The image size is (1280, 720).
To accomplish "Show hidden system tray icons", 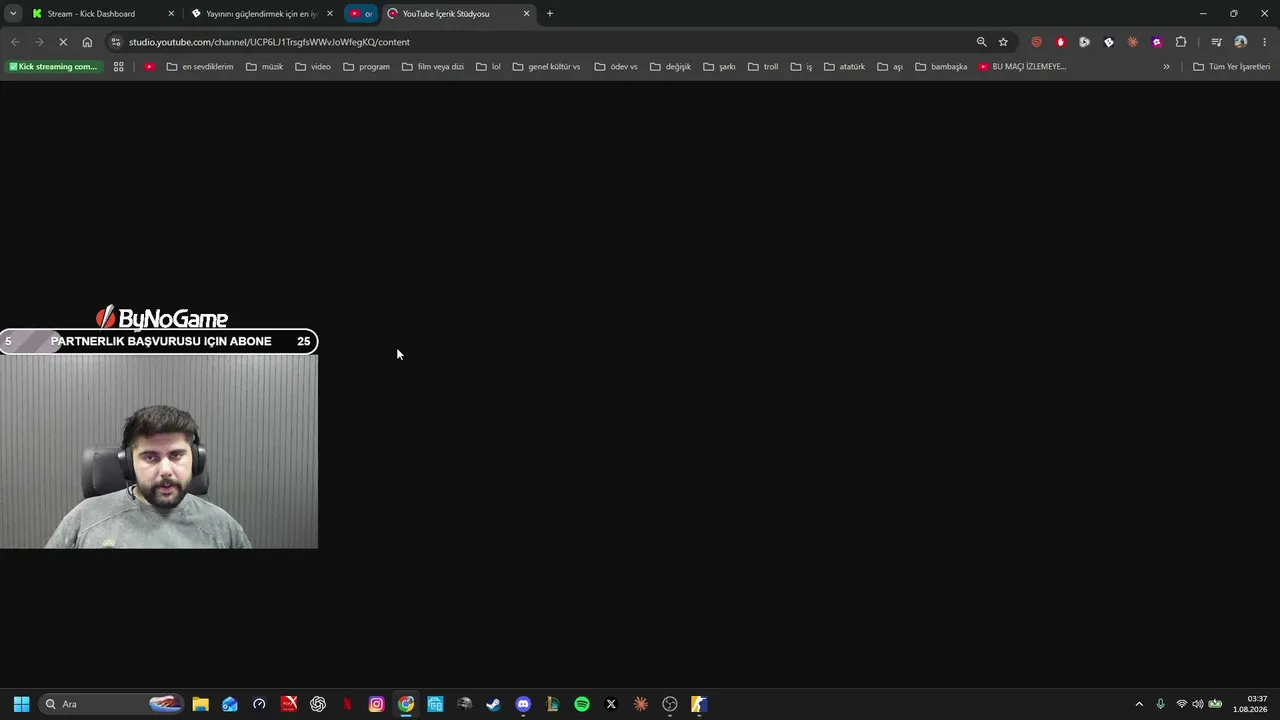I will [x=1138, y=704].
